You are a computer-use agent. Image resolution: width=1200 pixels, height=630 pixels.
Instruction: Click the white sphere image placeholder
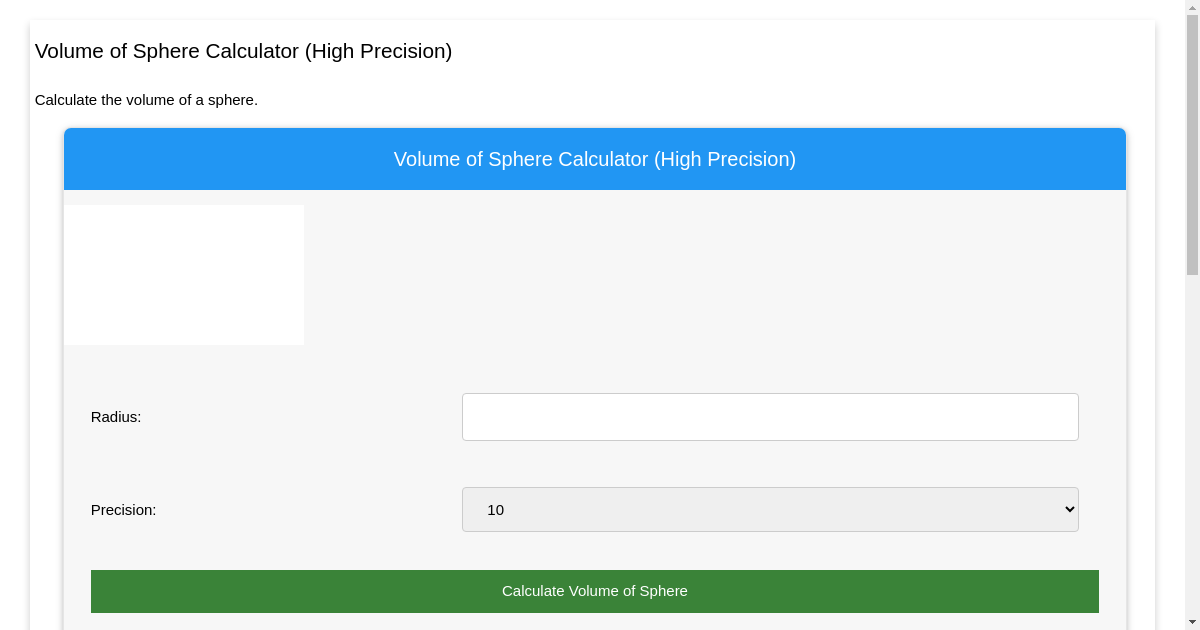coord(184,275)
